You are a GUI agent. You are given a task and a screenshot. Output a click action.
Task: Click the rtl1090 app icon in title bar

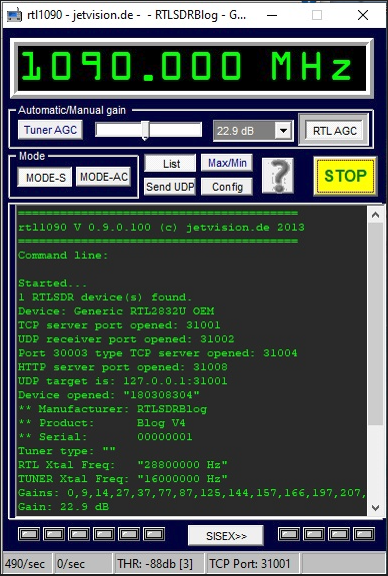pos(14,15)
